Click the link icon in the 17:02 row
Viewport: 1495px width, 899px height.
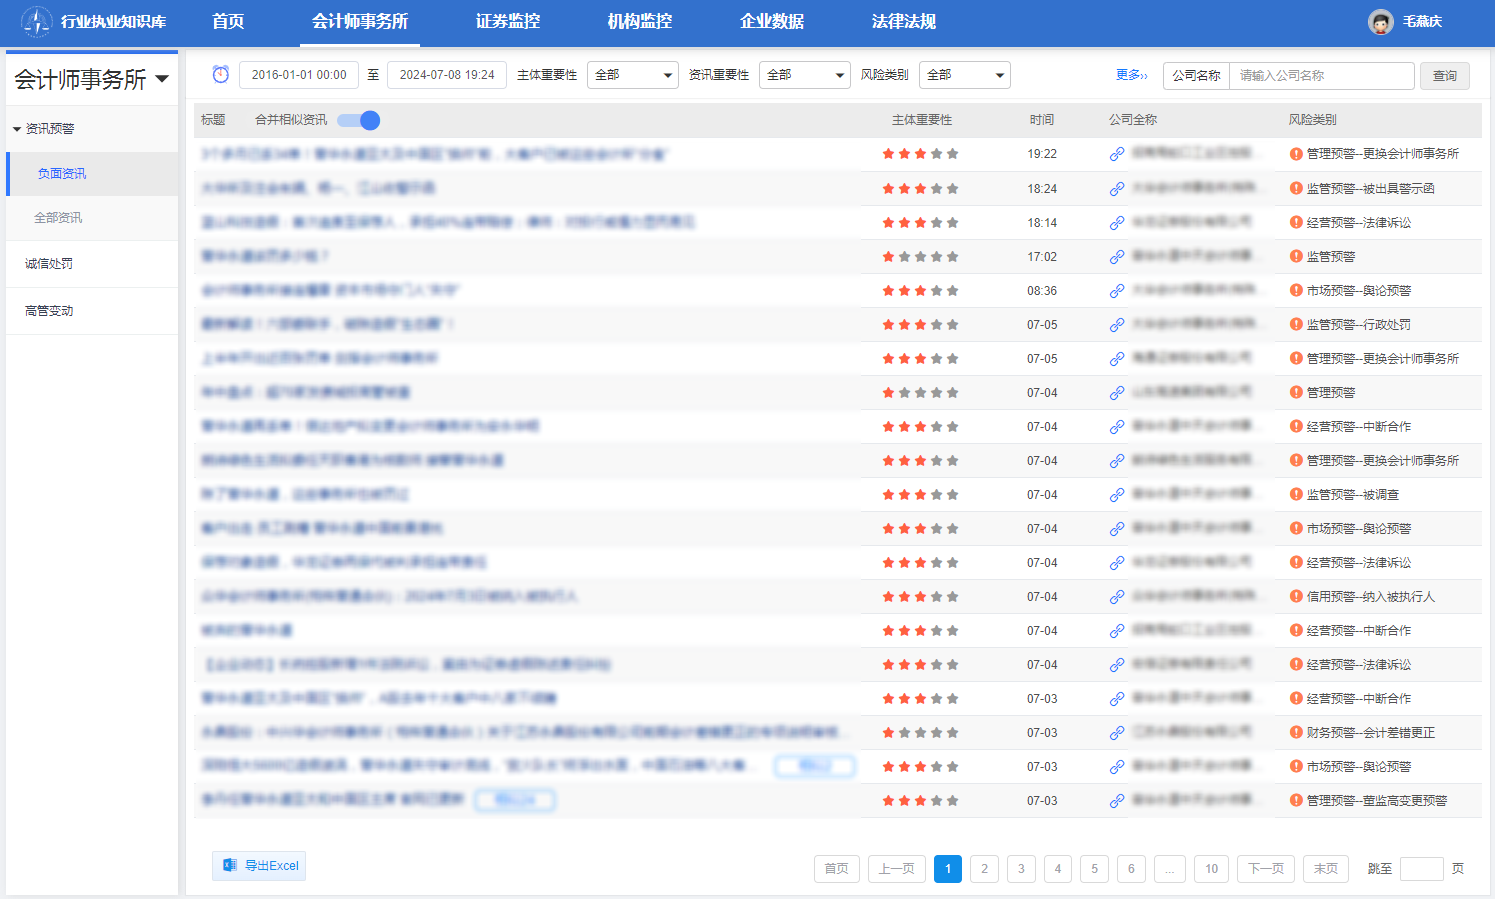[x=1117, y=257]
